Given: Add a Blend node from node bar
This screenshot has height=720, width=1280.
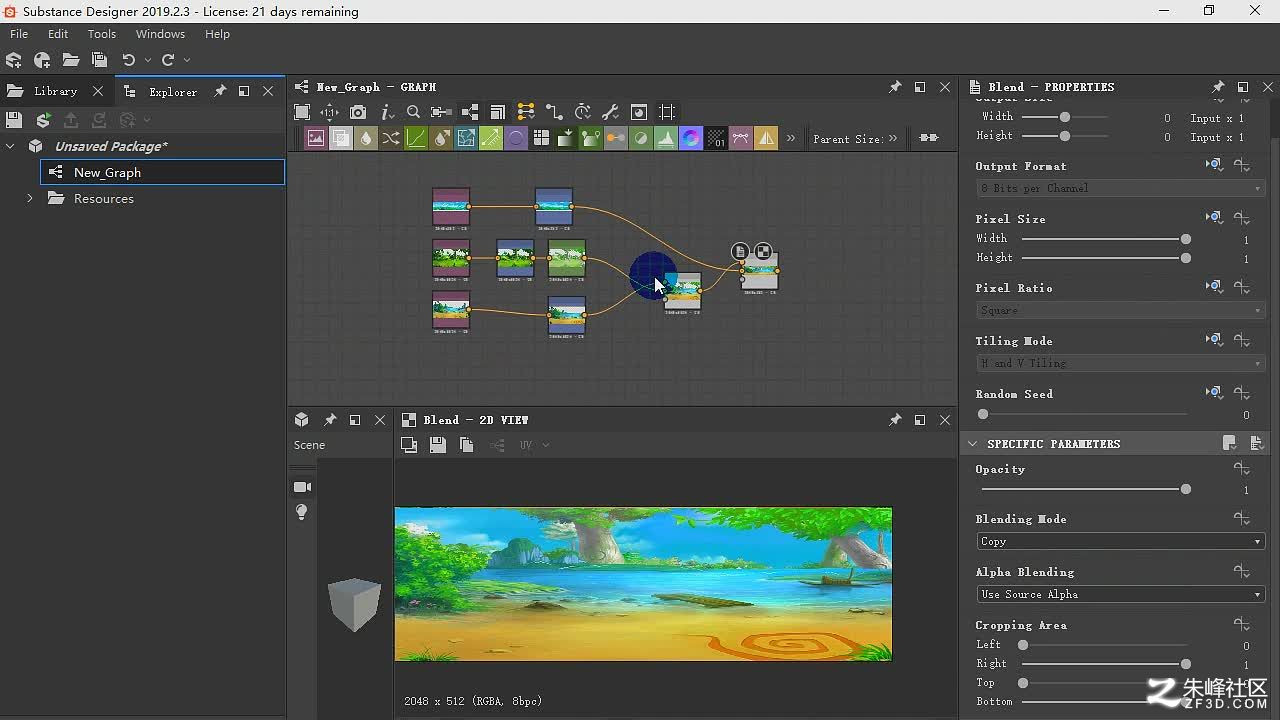Looking at the screenshot, I should pyautogui.click(x=341, y=138).
